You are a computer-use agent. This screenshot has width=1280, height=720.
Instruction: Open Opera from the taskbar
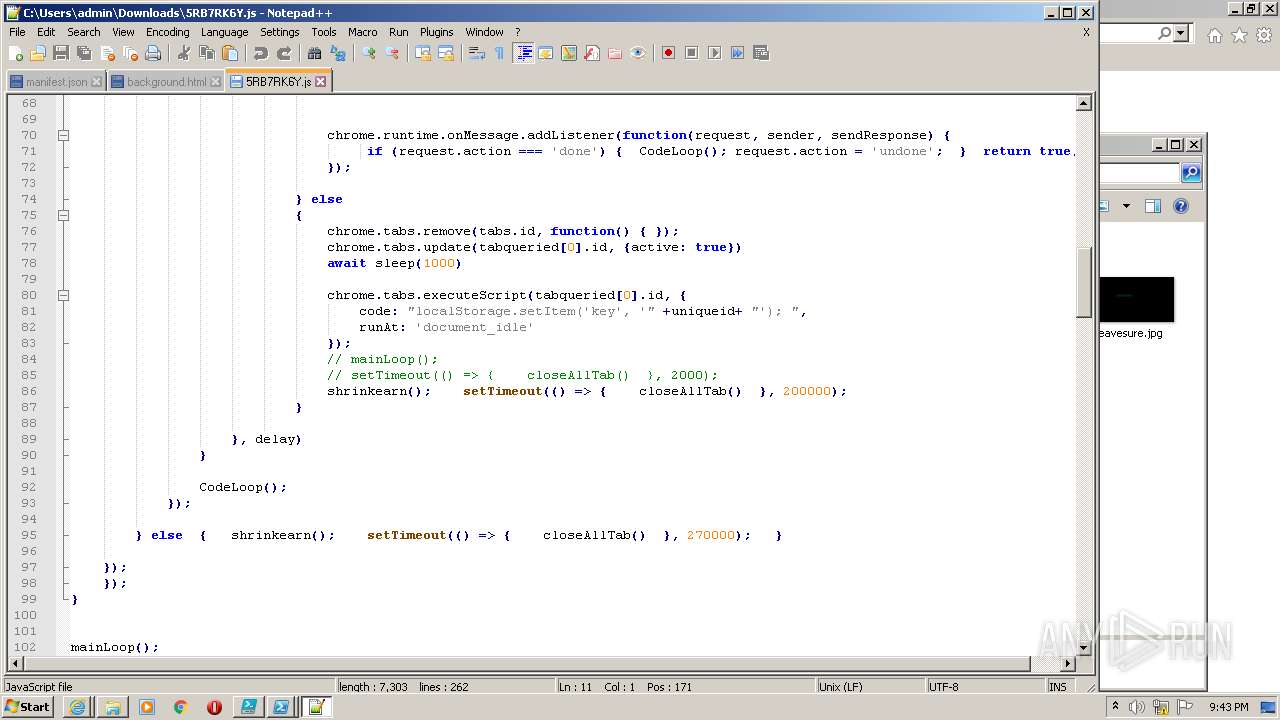coord(214,707)
